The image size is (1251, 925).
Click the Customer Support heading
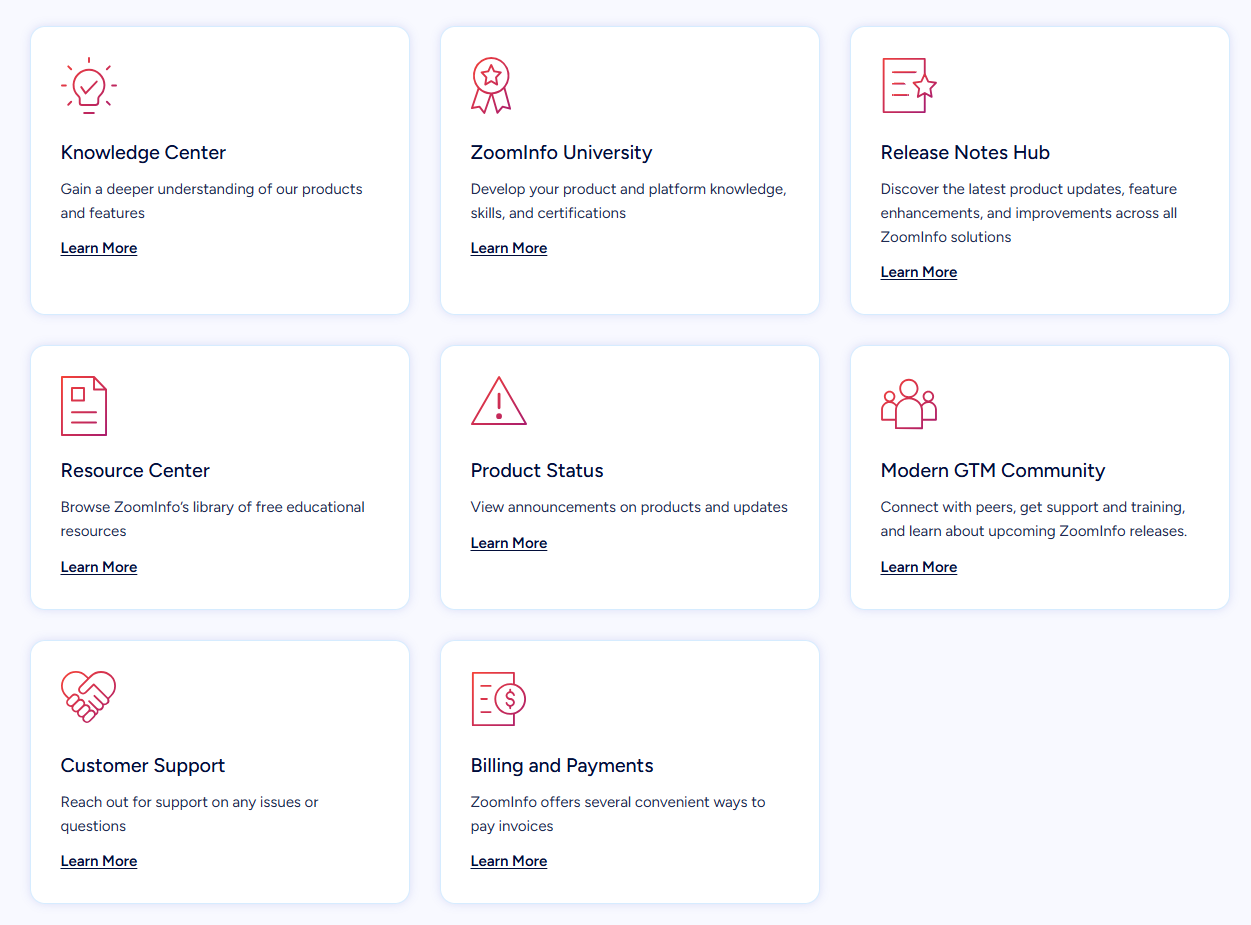[x=143, y=766]
